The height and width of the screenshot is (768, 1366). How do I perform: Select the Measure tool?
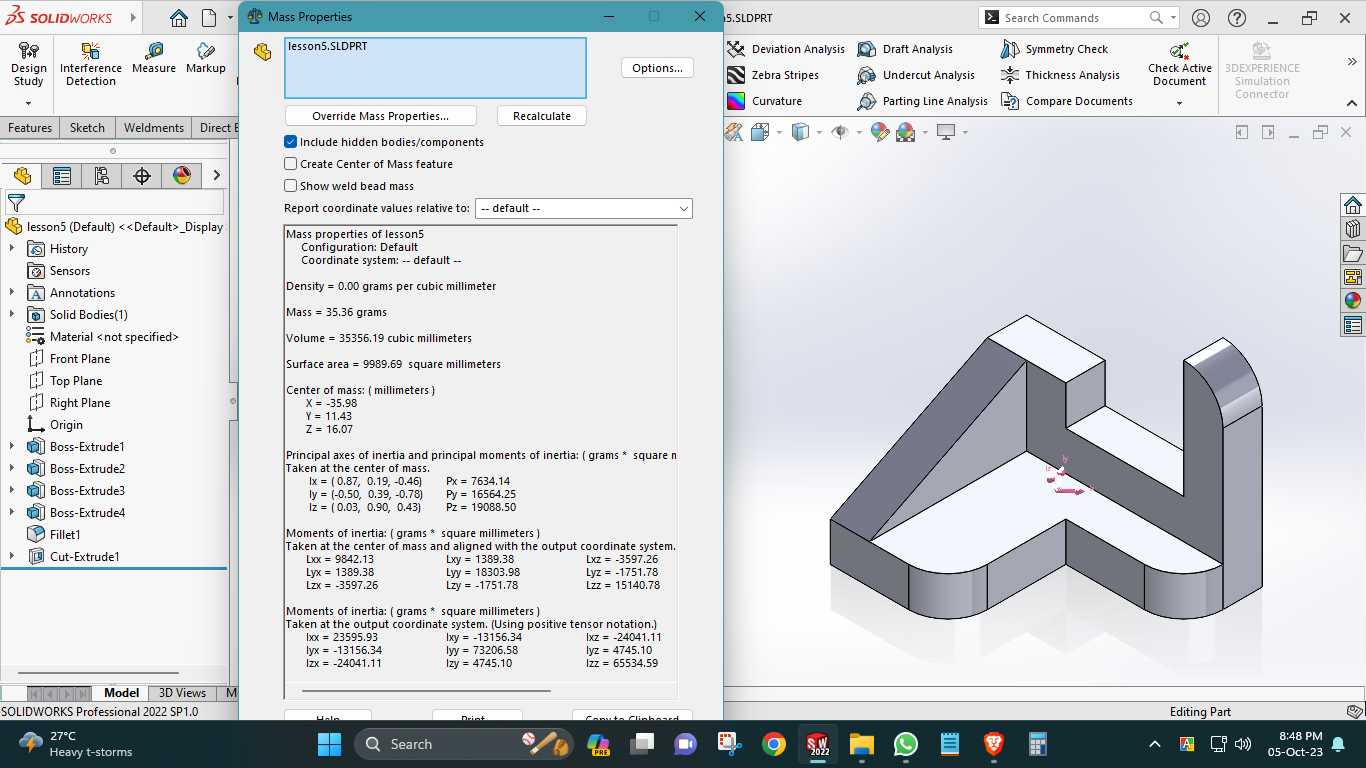pyautogui.click(x=153, y=58)
